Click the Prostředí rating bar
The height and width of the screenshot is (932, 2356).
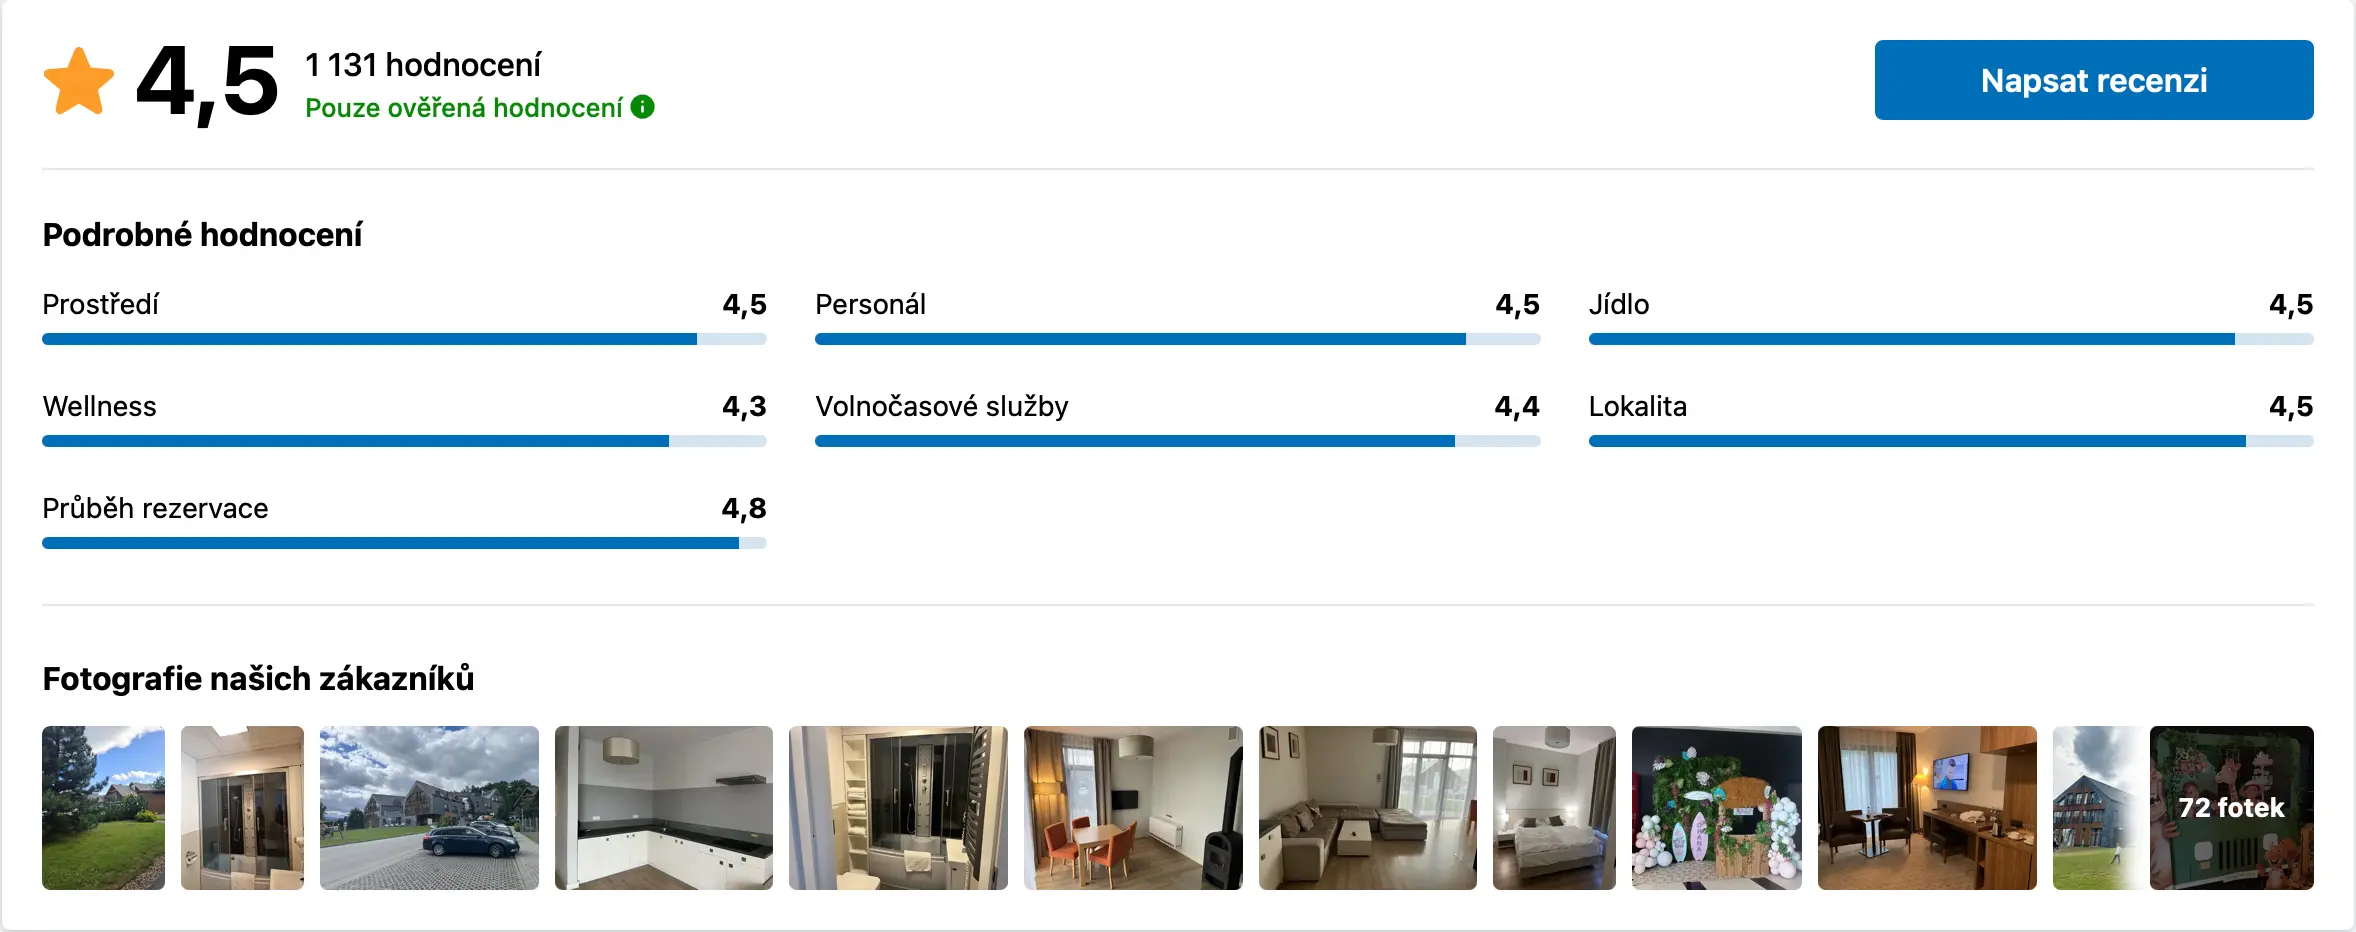[x=404, y=339]
